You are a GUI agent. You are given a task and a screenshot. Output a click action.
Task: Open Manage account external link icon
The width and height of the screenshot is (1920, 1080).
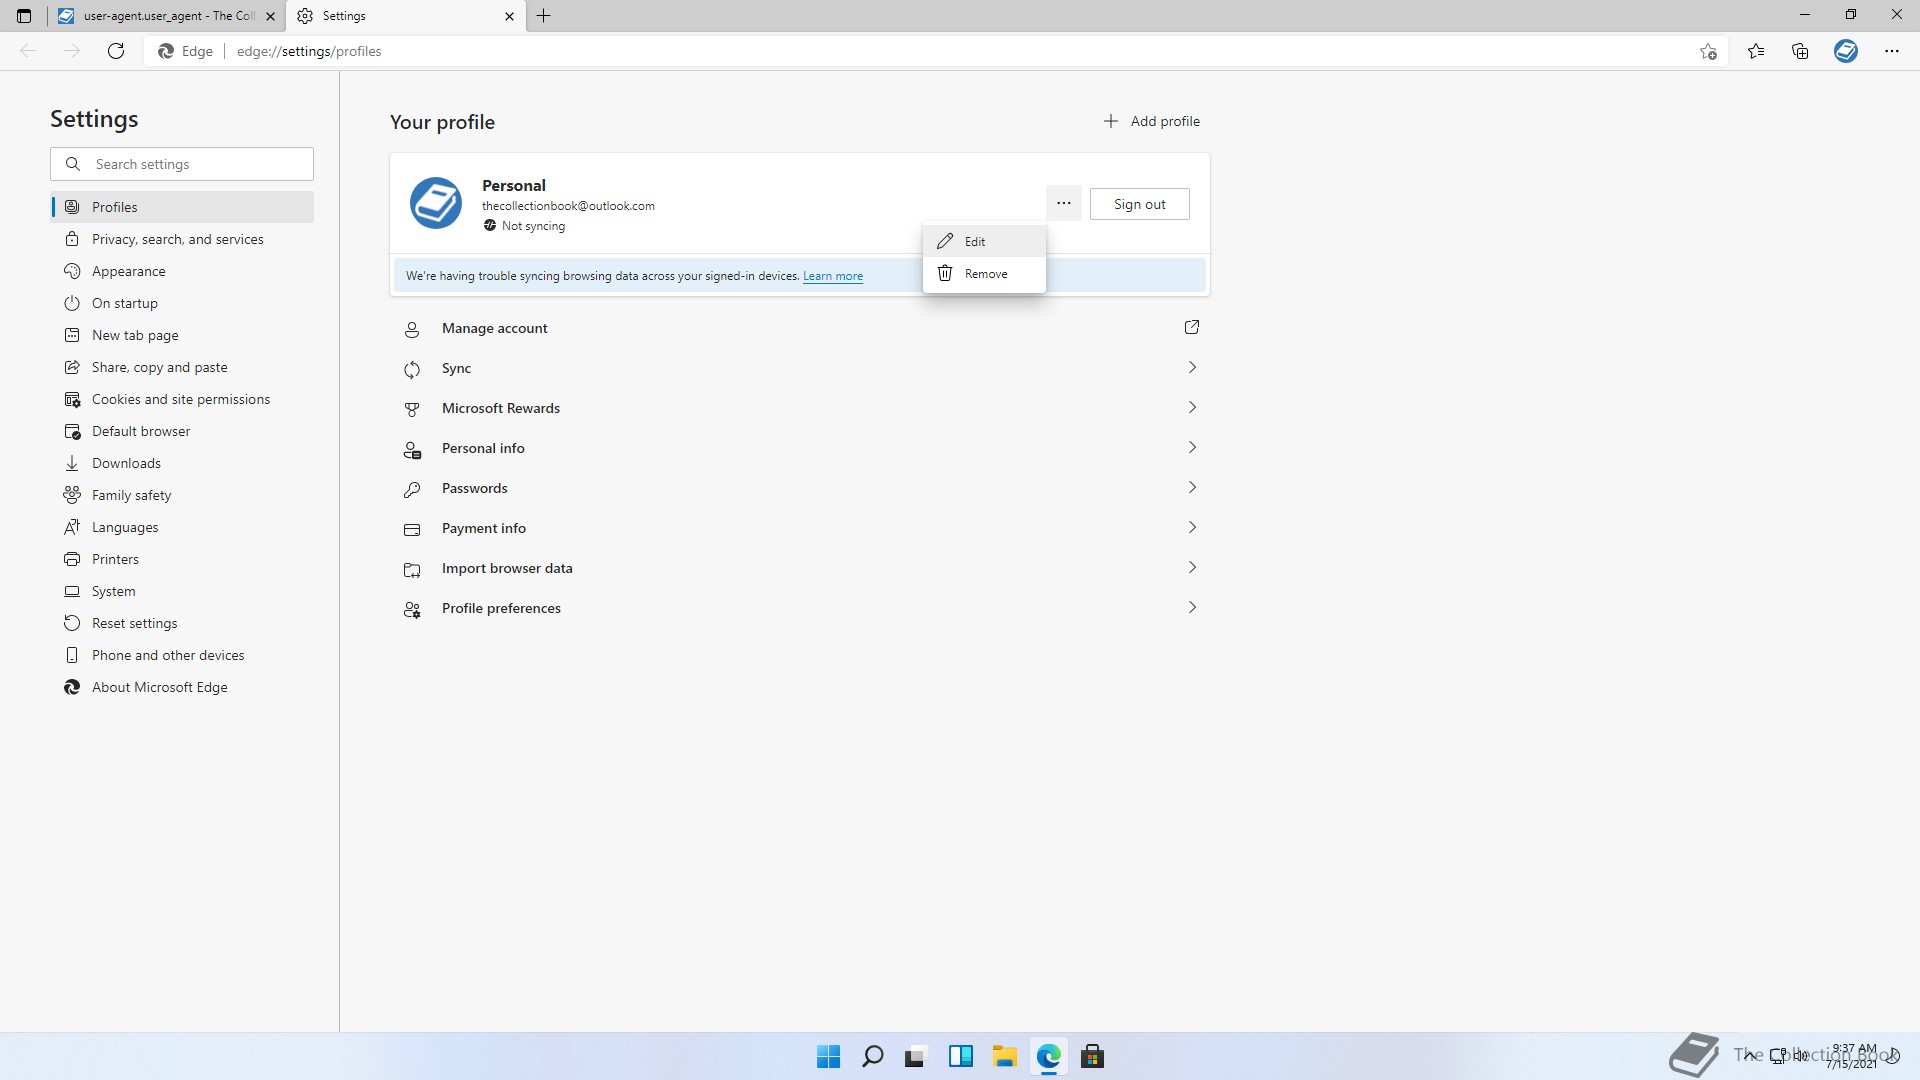click(x=1191, y=327)
